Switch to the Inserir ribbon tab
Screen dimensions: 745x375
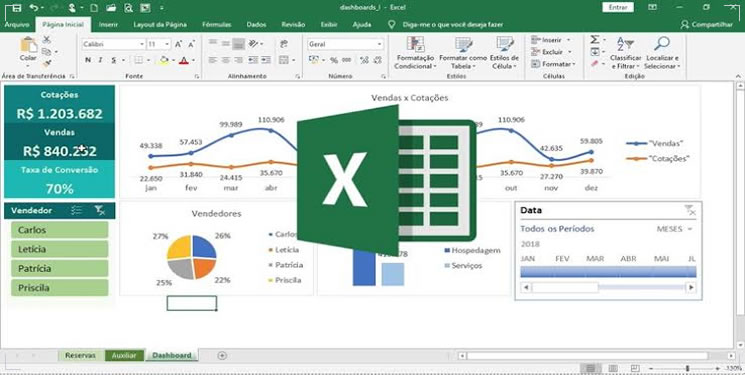pos(108,24)
